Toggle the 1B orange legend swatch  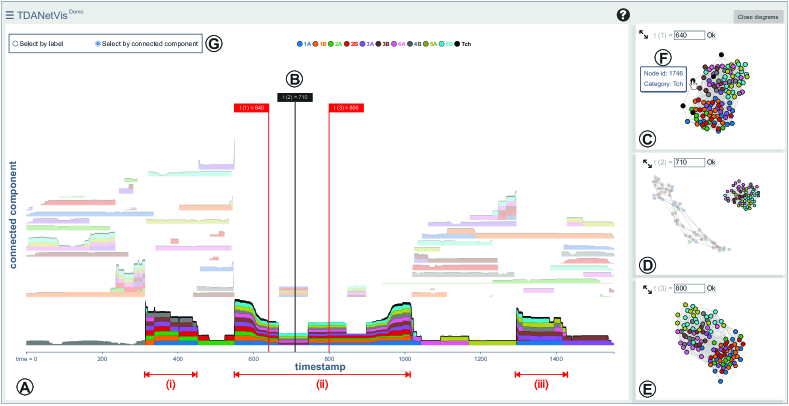(315, 44)
